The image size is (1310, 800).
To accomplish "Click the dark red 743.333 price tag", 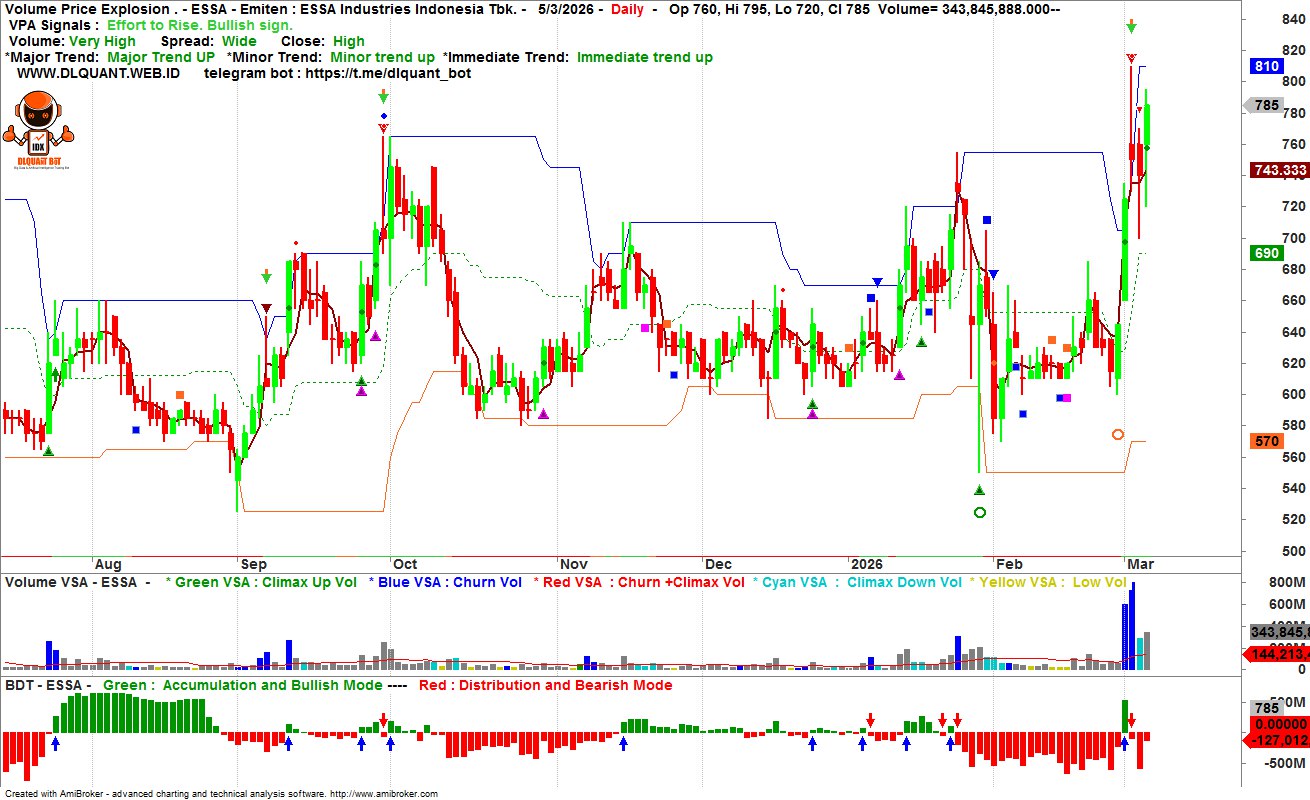I will pos(1280,171).
